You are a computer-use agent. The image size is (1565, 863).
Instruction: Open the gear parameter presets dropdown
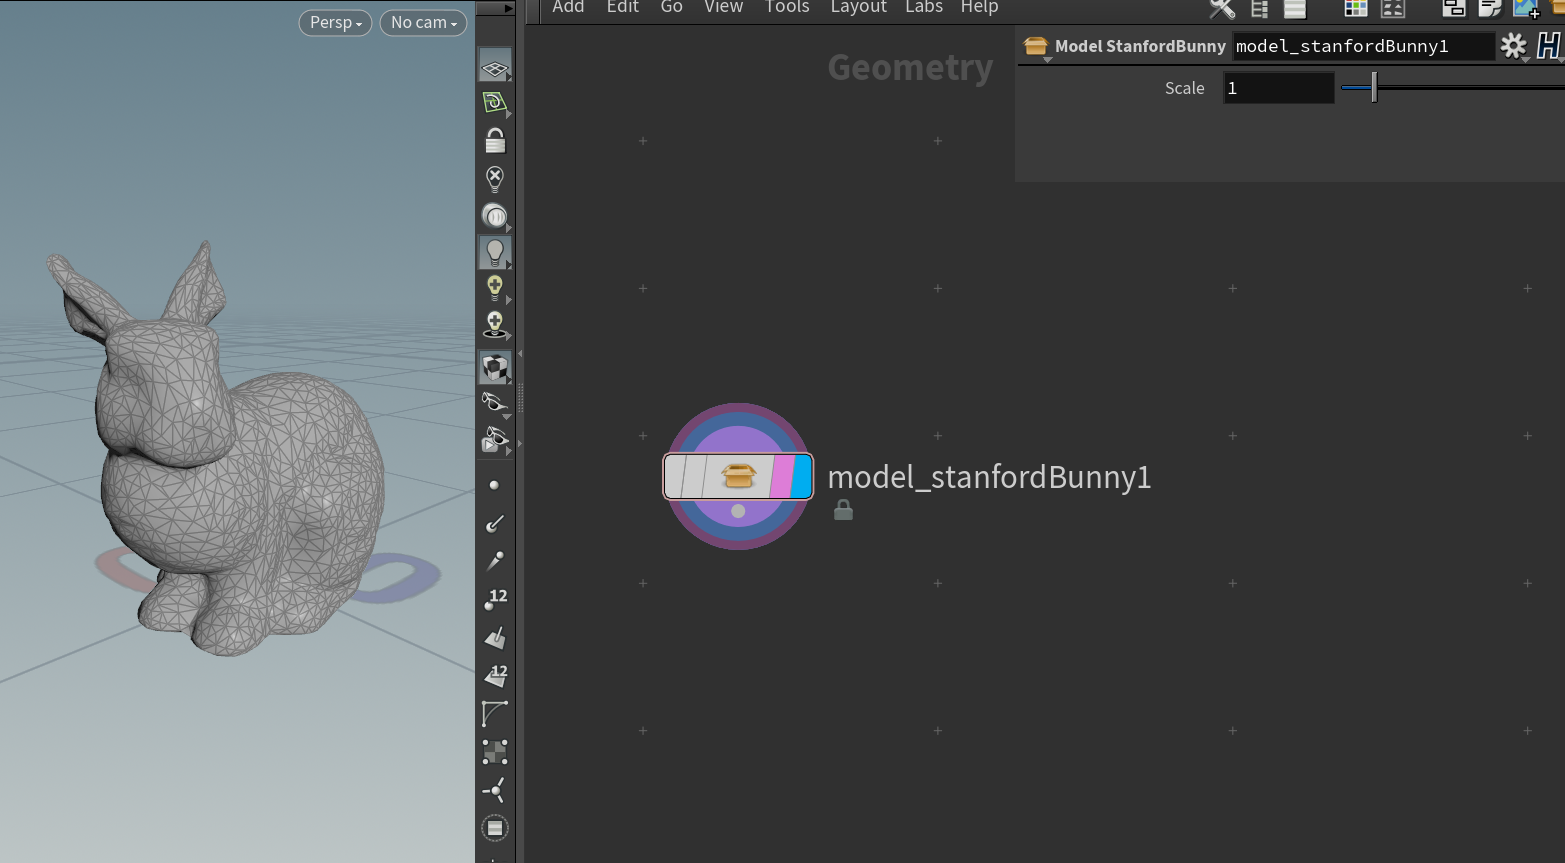tap(1513, 45)
